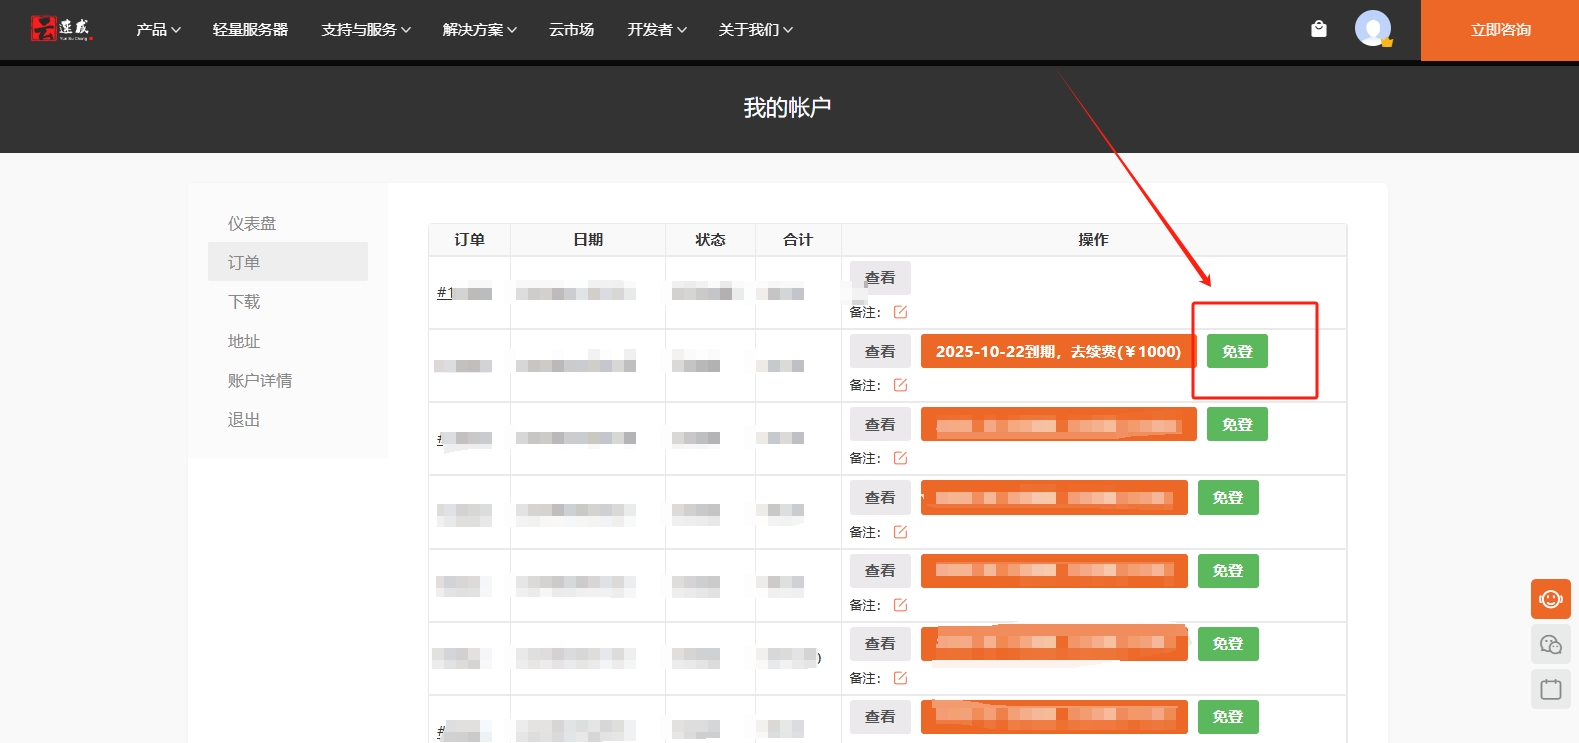Open the 轻量服务器 nav item
This screenshot has width=1579, height=743.
tap(250, 30)
